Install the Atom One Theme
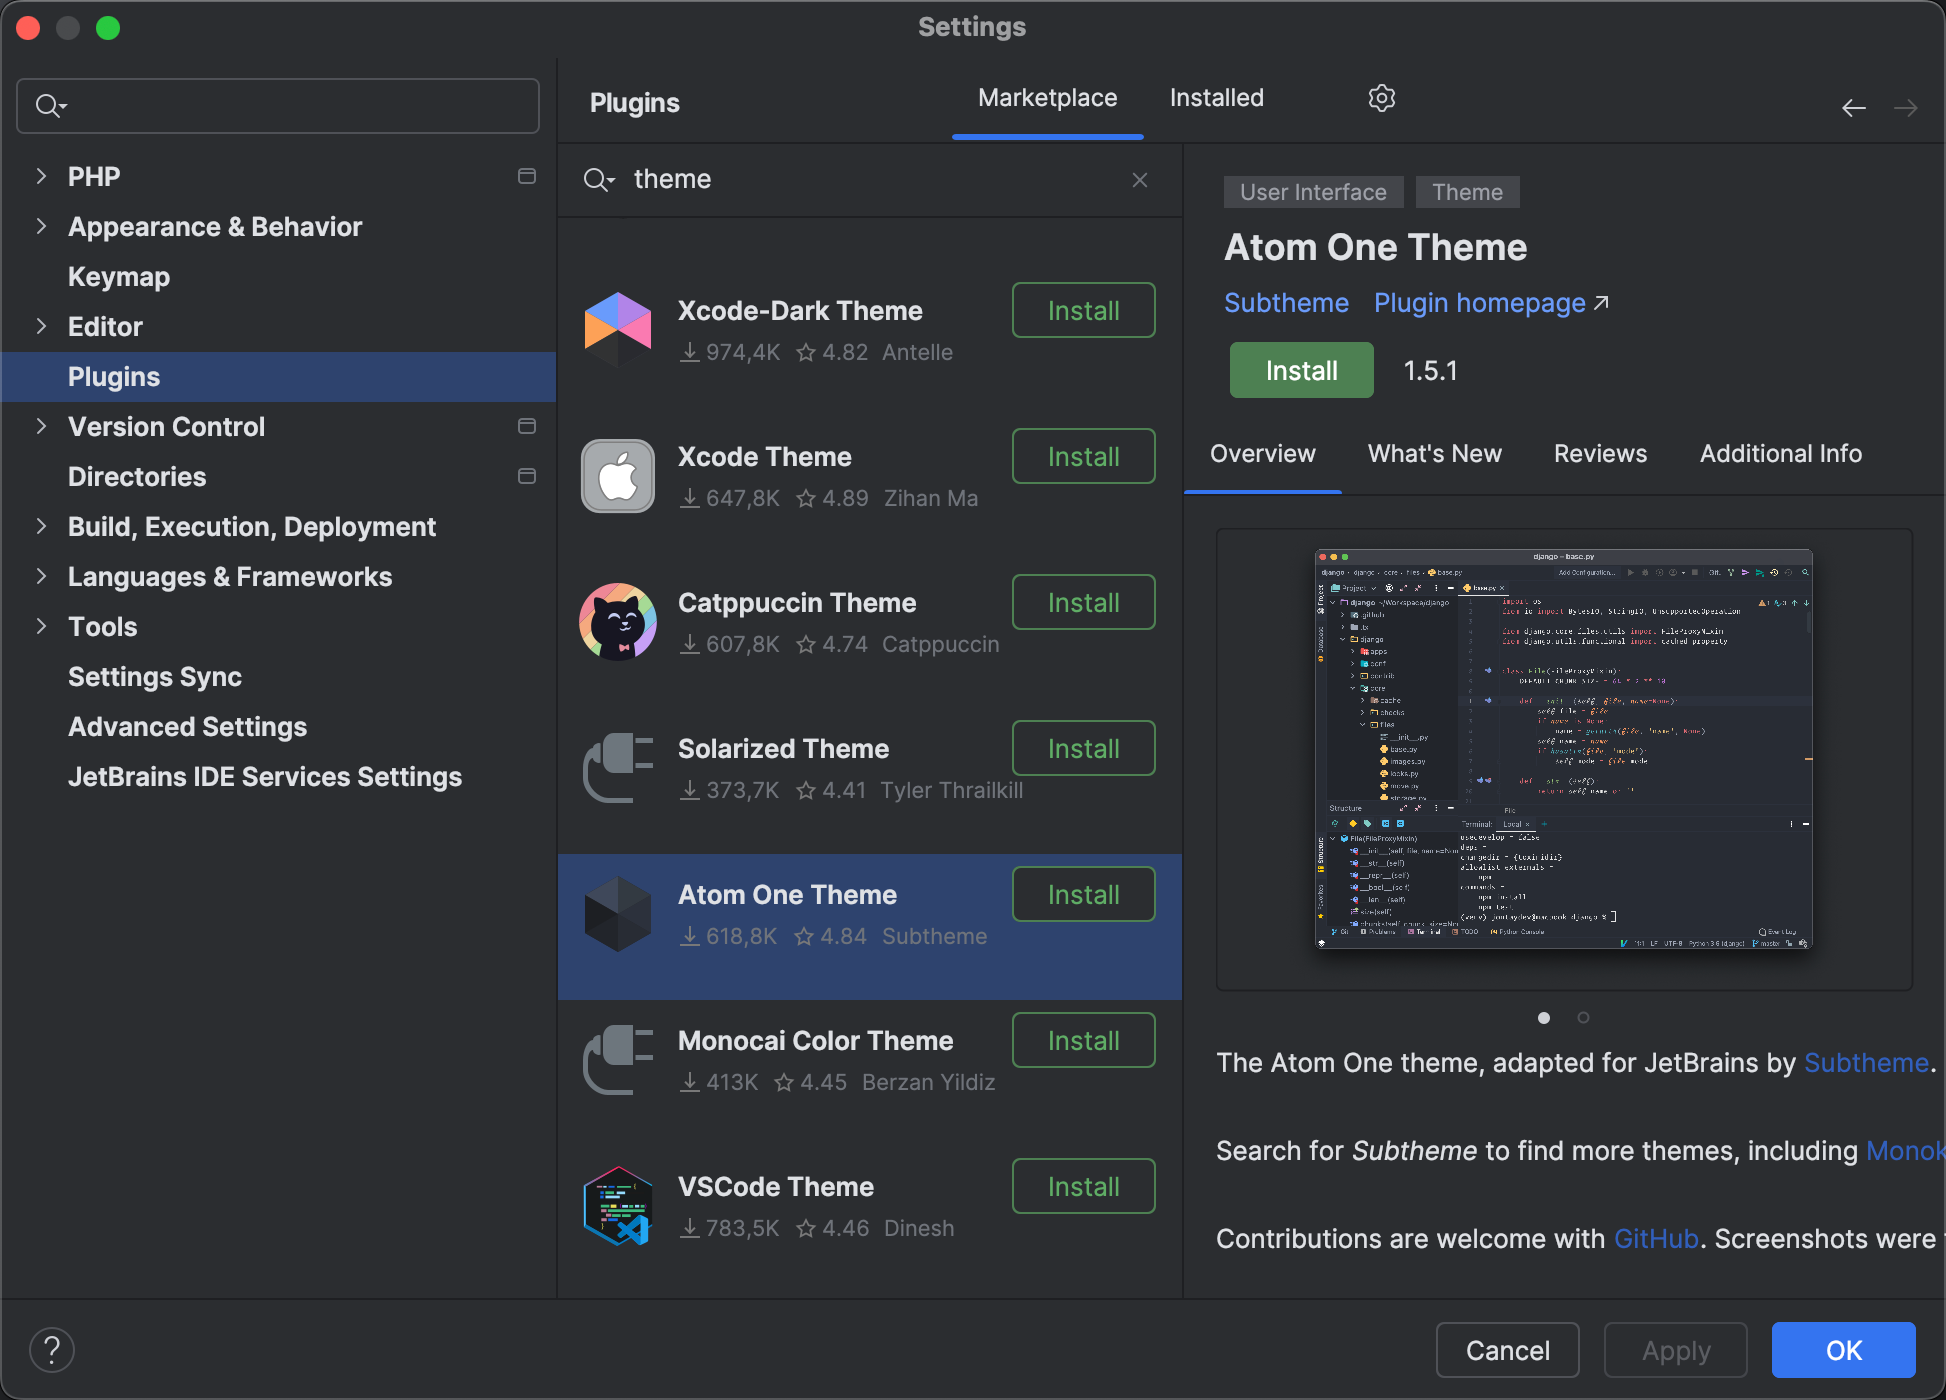Screen dimensions: 1946x1400 click(1300, 370)
